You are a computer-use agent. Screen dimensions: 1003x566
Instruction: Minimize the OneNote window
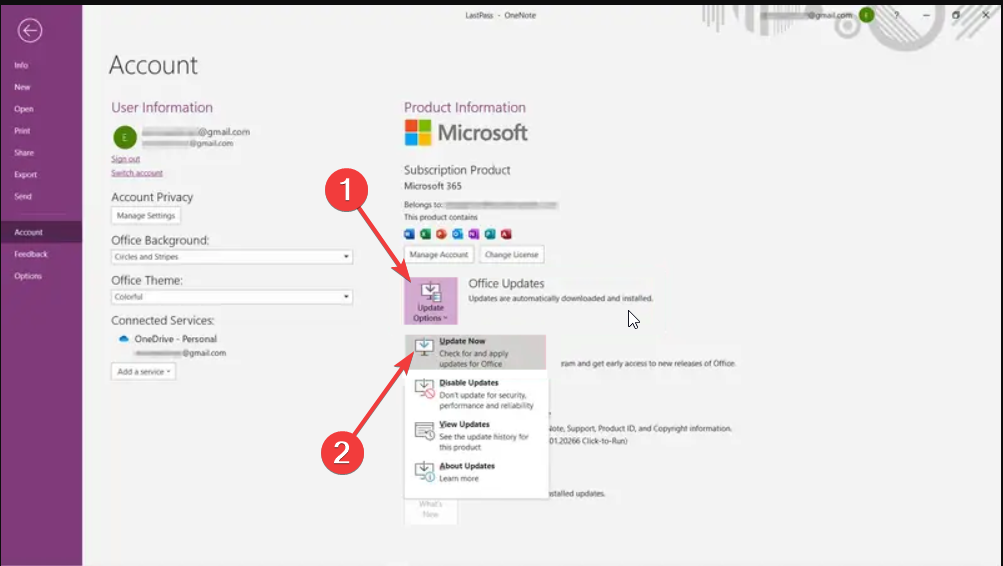pyautogui.click(x=926, y=15)
